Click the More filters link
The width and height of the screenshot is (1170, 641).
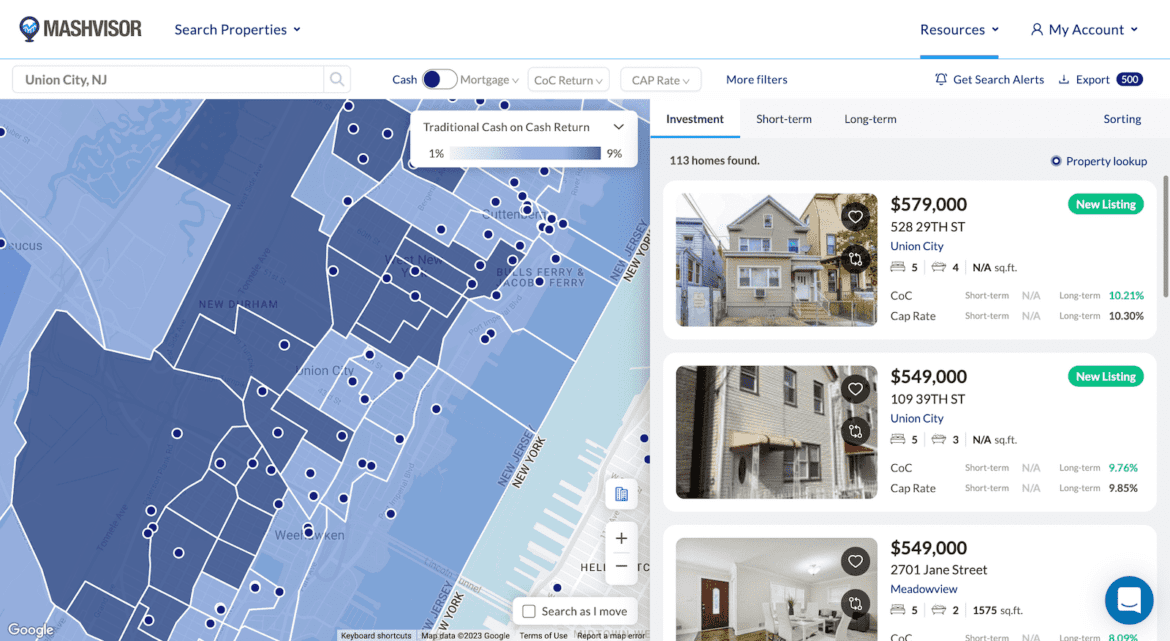tap(756, 79)
